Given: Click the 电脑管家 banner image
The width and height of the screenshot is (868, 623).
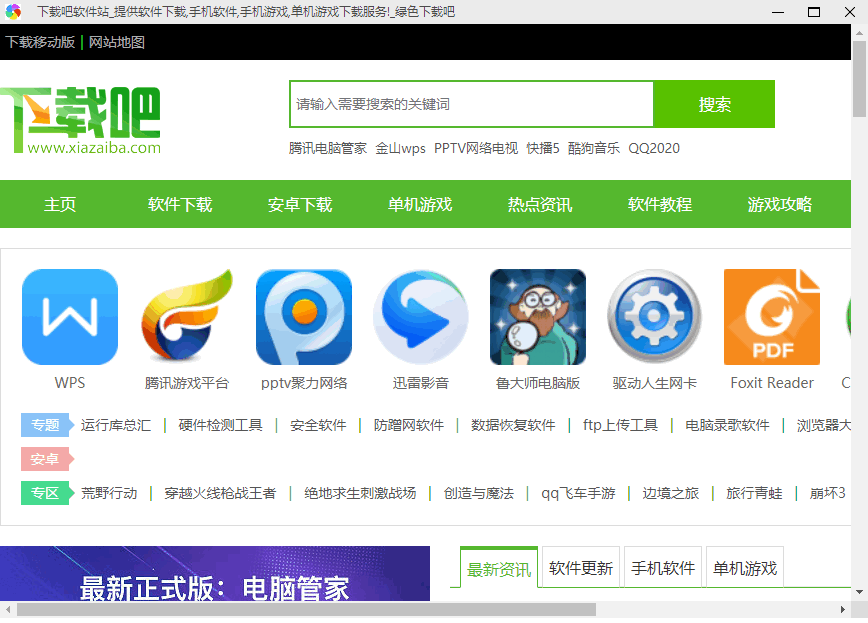Looking at the screenshot, I should 215,574.
